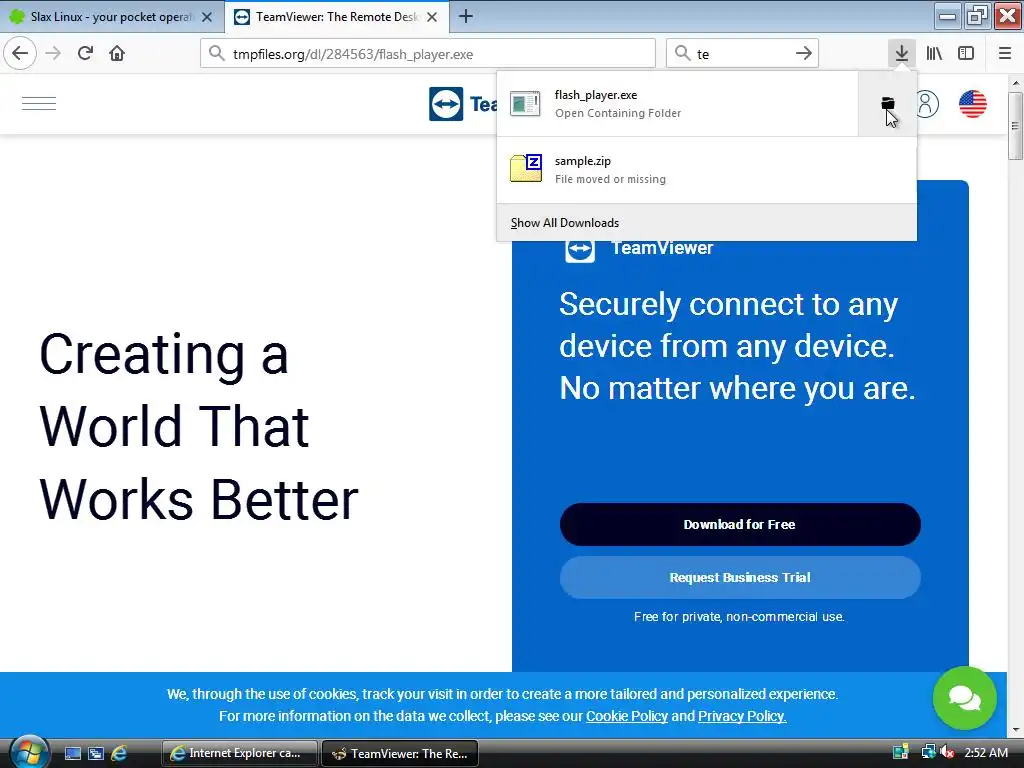Open the Firefox hamburger menu
This screenshot has width=1024, height=768.
pyautogui.click(x=1004, y=53)
